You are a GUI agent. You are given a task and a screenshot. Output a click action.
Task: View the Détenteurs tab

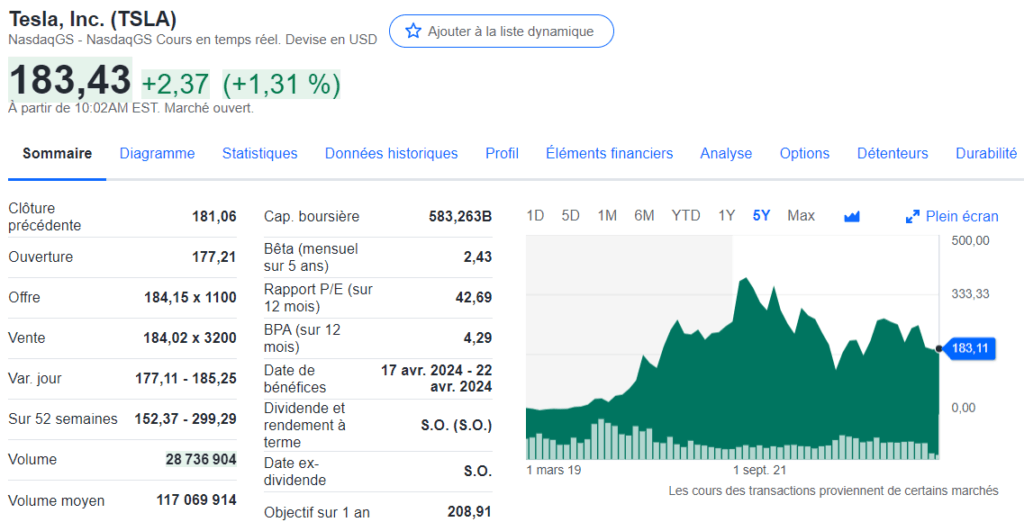click(x=892, y=153)
